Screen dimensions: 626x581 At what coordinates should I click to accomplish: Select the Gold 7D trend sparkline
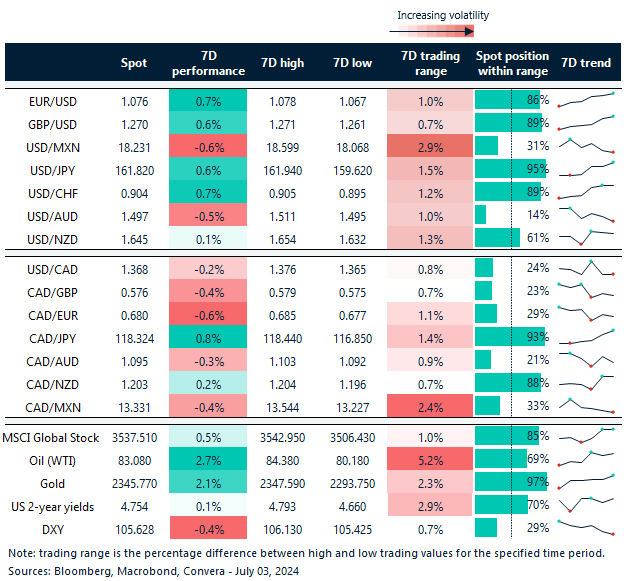586,483
